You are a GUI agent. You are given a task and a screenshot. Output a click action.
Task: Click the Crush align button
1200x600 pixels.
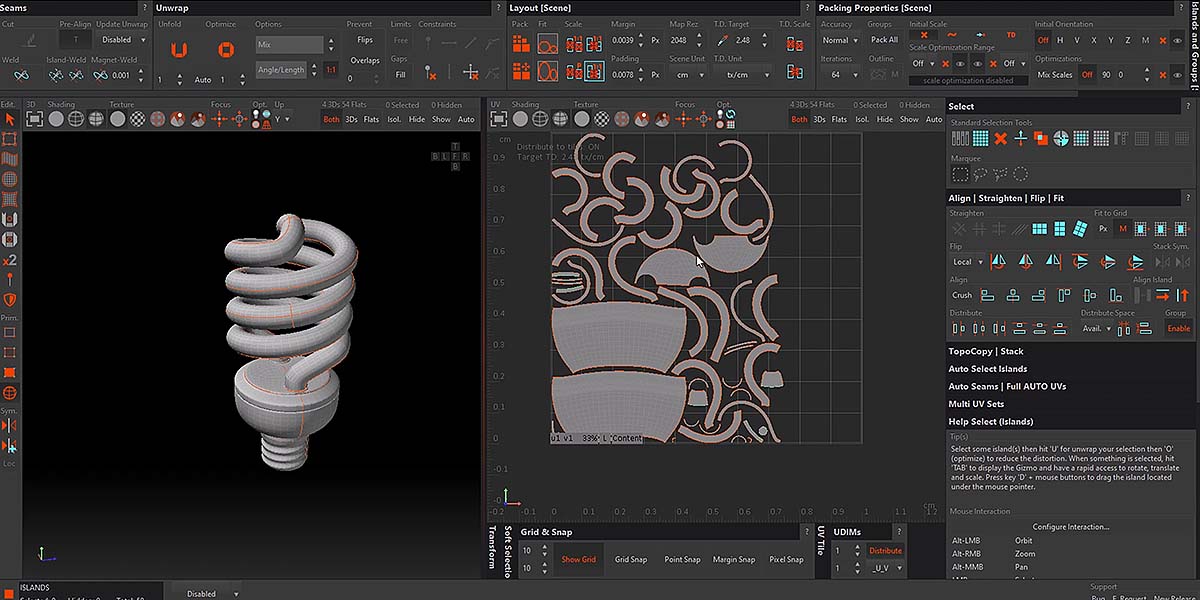(962, 295)
